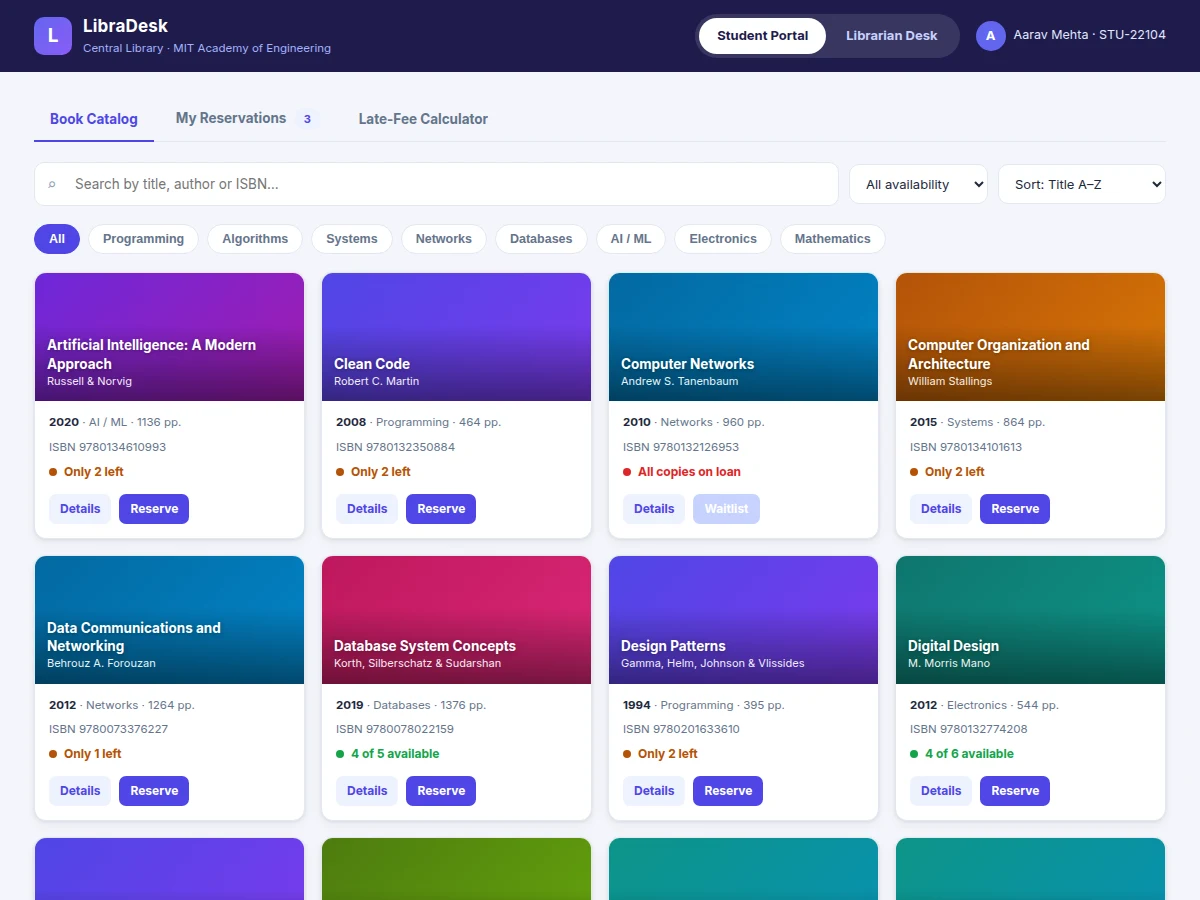
Task: Focus the title, author or ISBN search field
Action: pyautogui.click(x=436, y=184)
